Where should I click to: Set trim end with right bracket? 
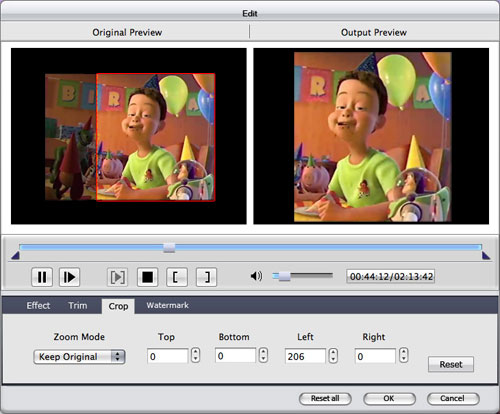point(206,277)
